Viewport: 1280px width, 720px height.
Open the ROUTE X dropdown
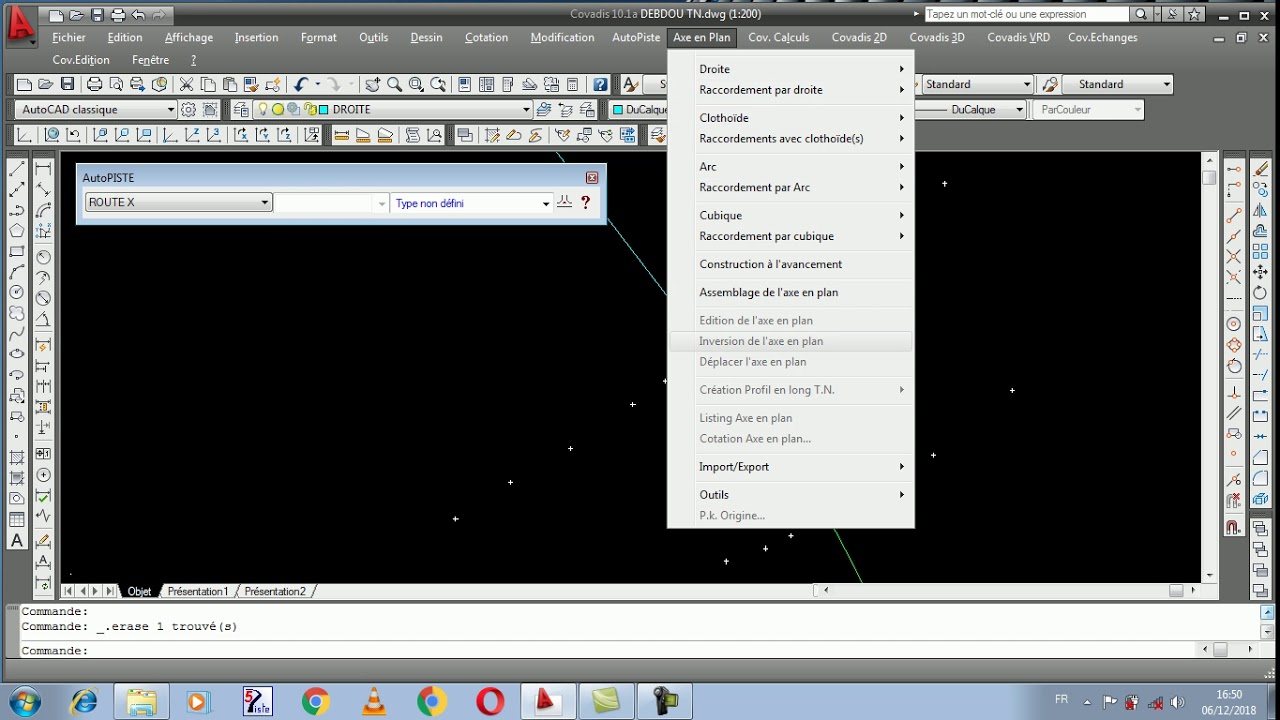click(x=178, y=203)
